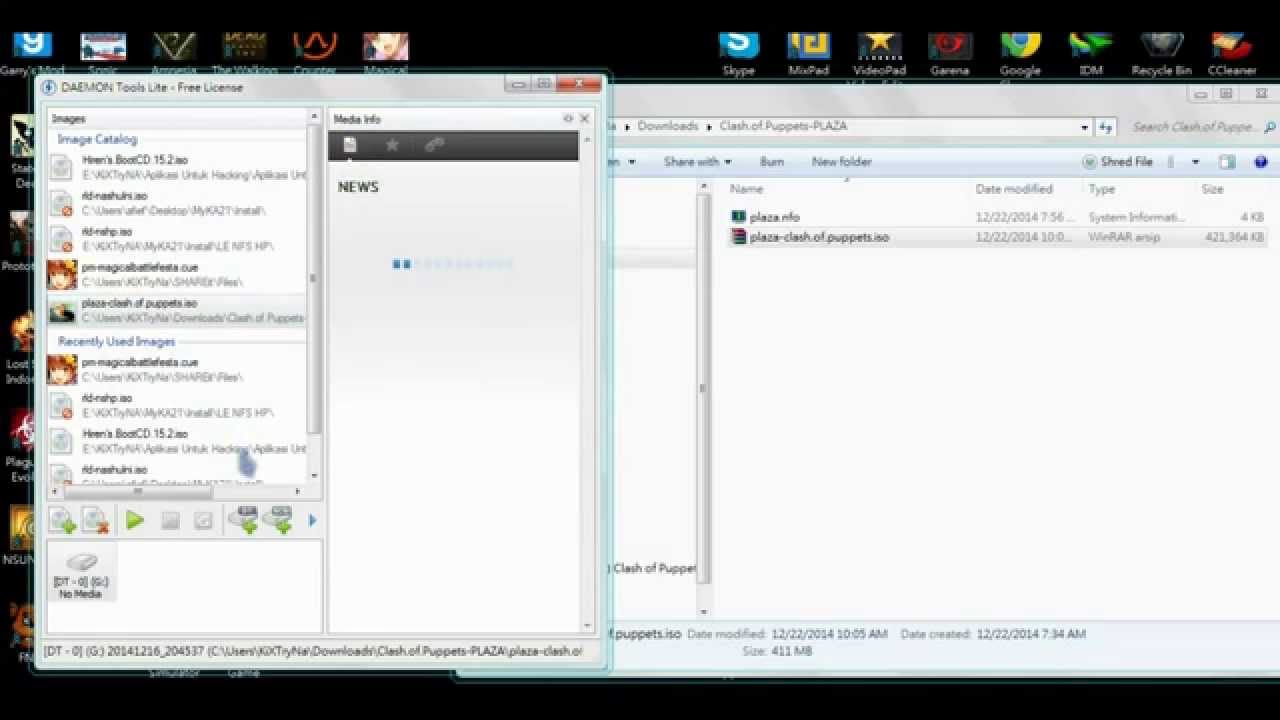Click the Recently Used Images heading
This screenshot has height=720, width=1280.
tap(116, 342)
